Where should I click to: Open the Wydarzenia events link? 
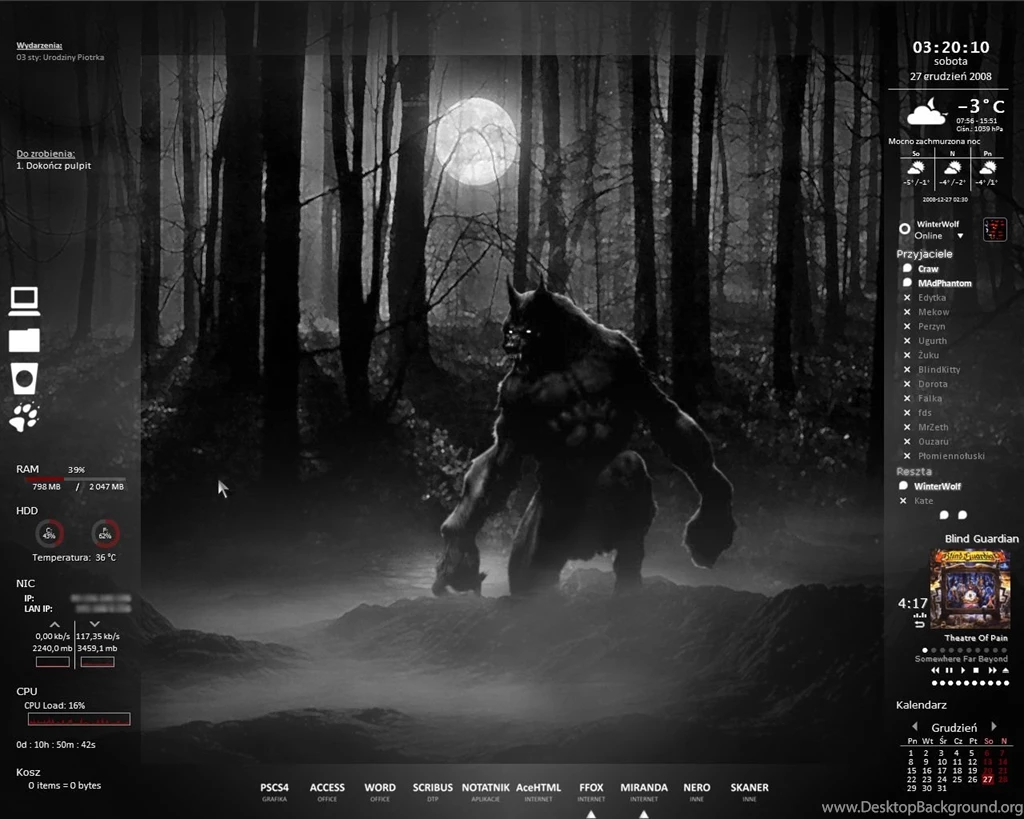37,45
